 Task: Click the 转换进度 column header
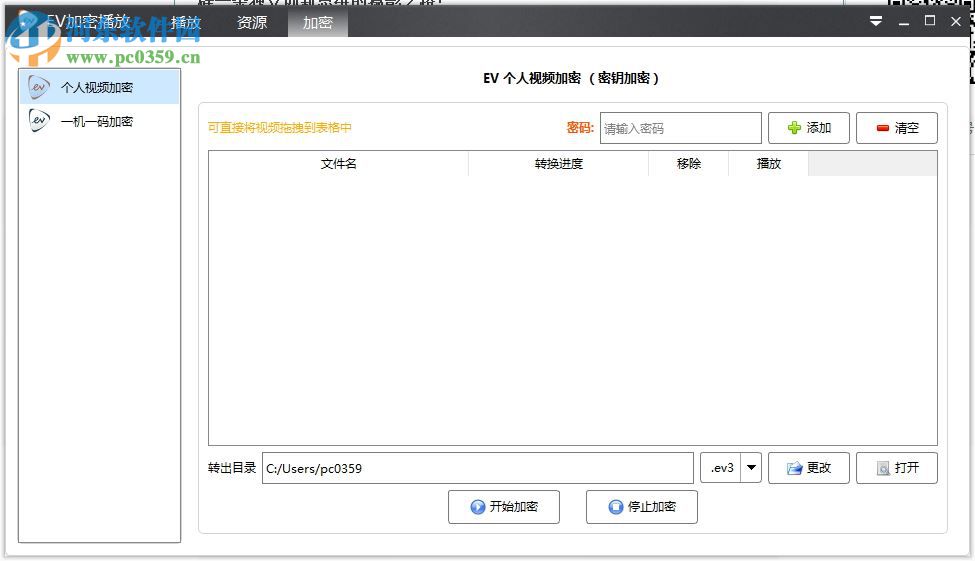[x=558, y=164]
